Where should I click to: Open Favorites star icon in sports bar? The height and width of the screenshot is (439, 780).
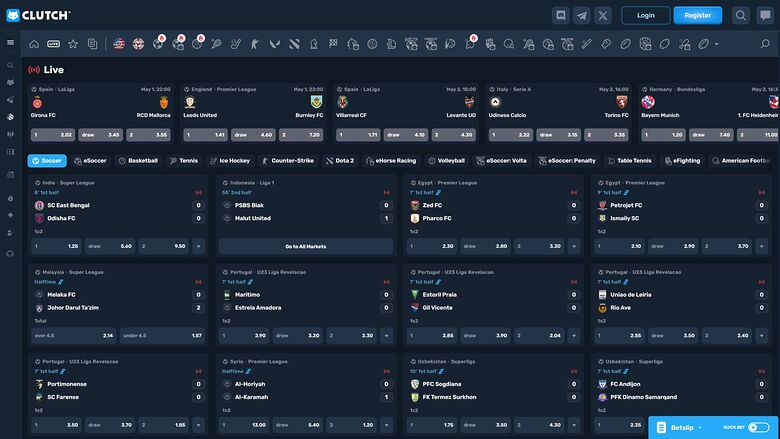tap(73, 44)
